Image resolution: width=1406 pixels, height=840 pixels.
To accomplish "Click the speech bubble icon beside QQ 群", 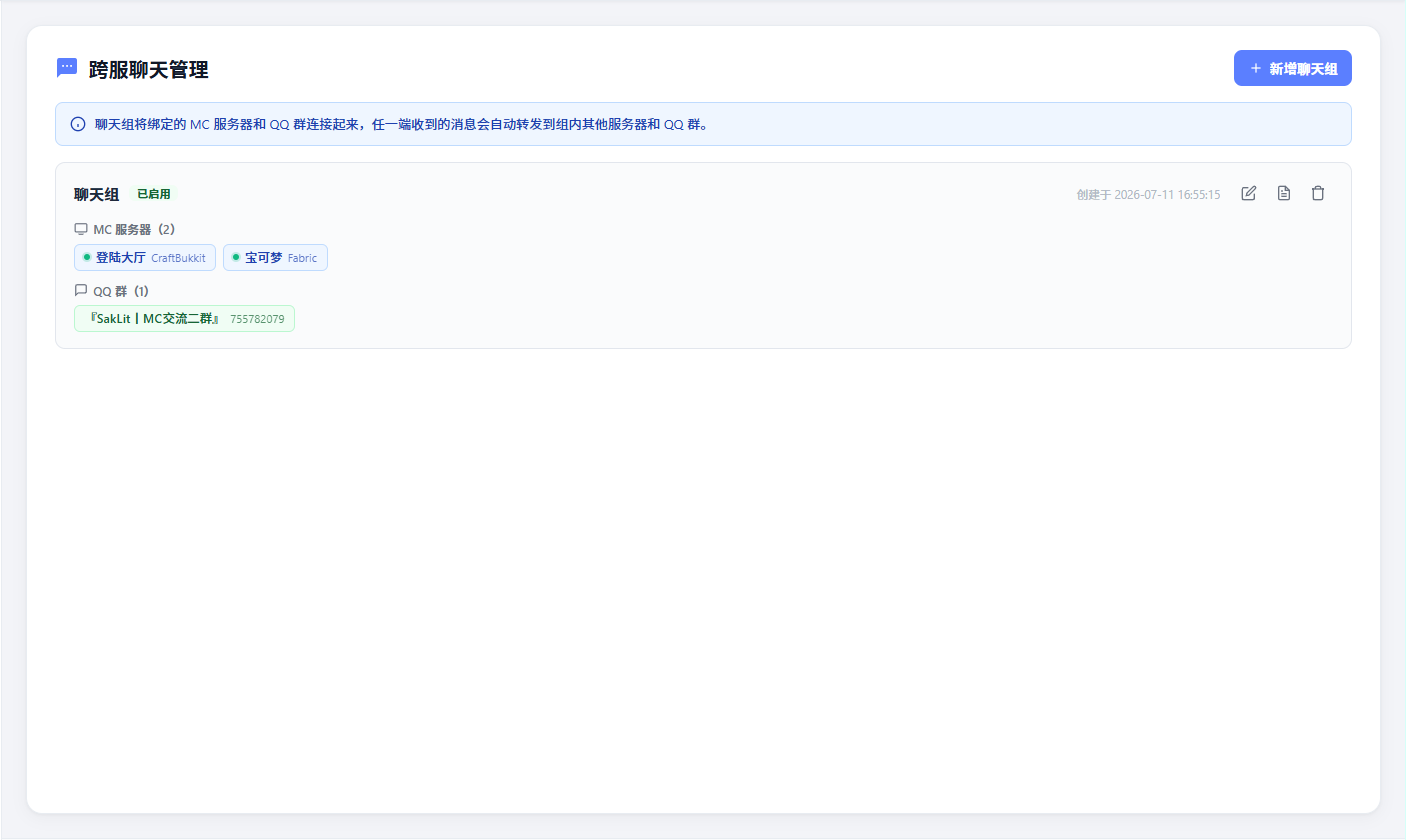I will (81, 290).
